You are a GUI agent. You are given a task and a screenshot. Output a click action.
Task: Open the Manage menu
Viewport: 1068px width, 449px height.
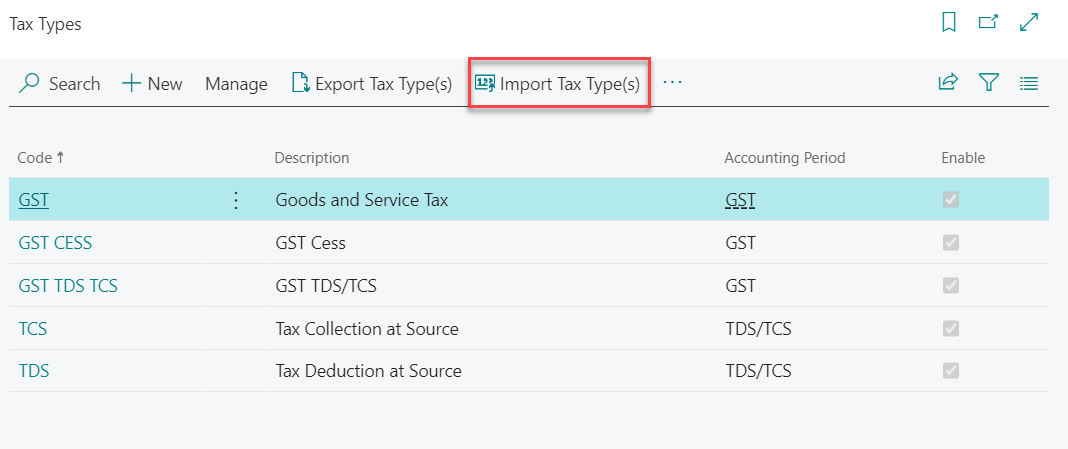click(236, 84)
